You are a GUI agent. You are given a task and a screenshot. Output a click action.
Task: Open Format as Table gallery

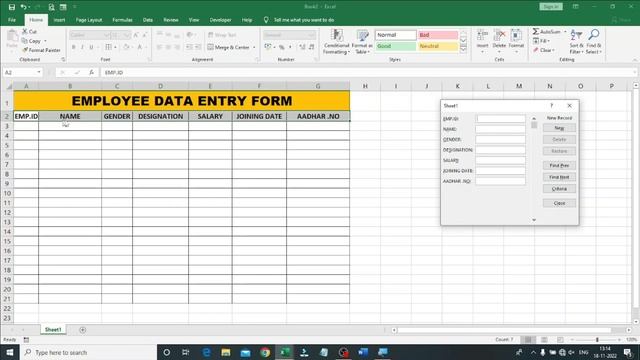click(362, 42)
